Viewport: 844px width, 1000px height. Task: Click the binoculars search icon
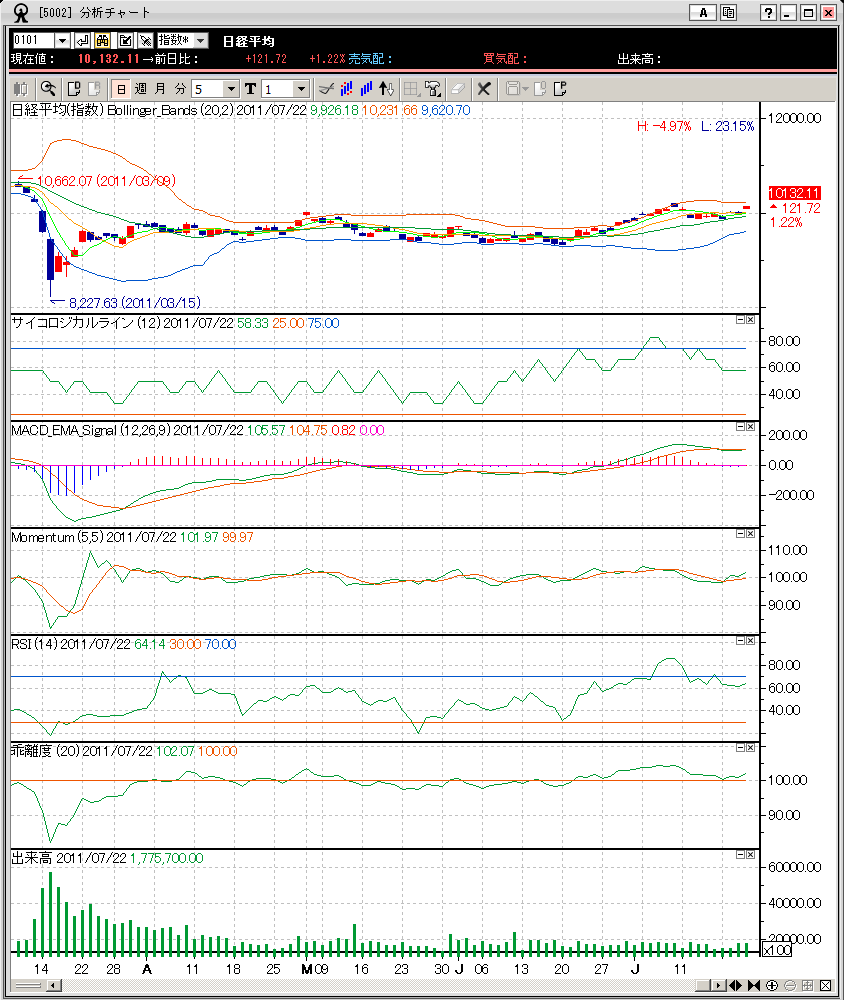tap(102, 40)
